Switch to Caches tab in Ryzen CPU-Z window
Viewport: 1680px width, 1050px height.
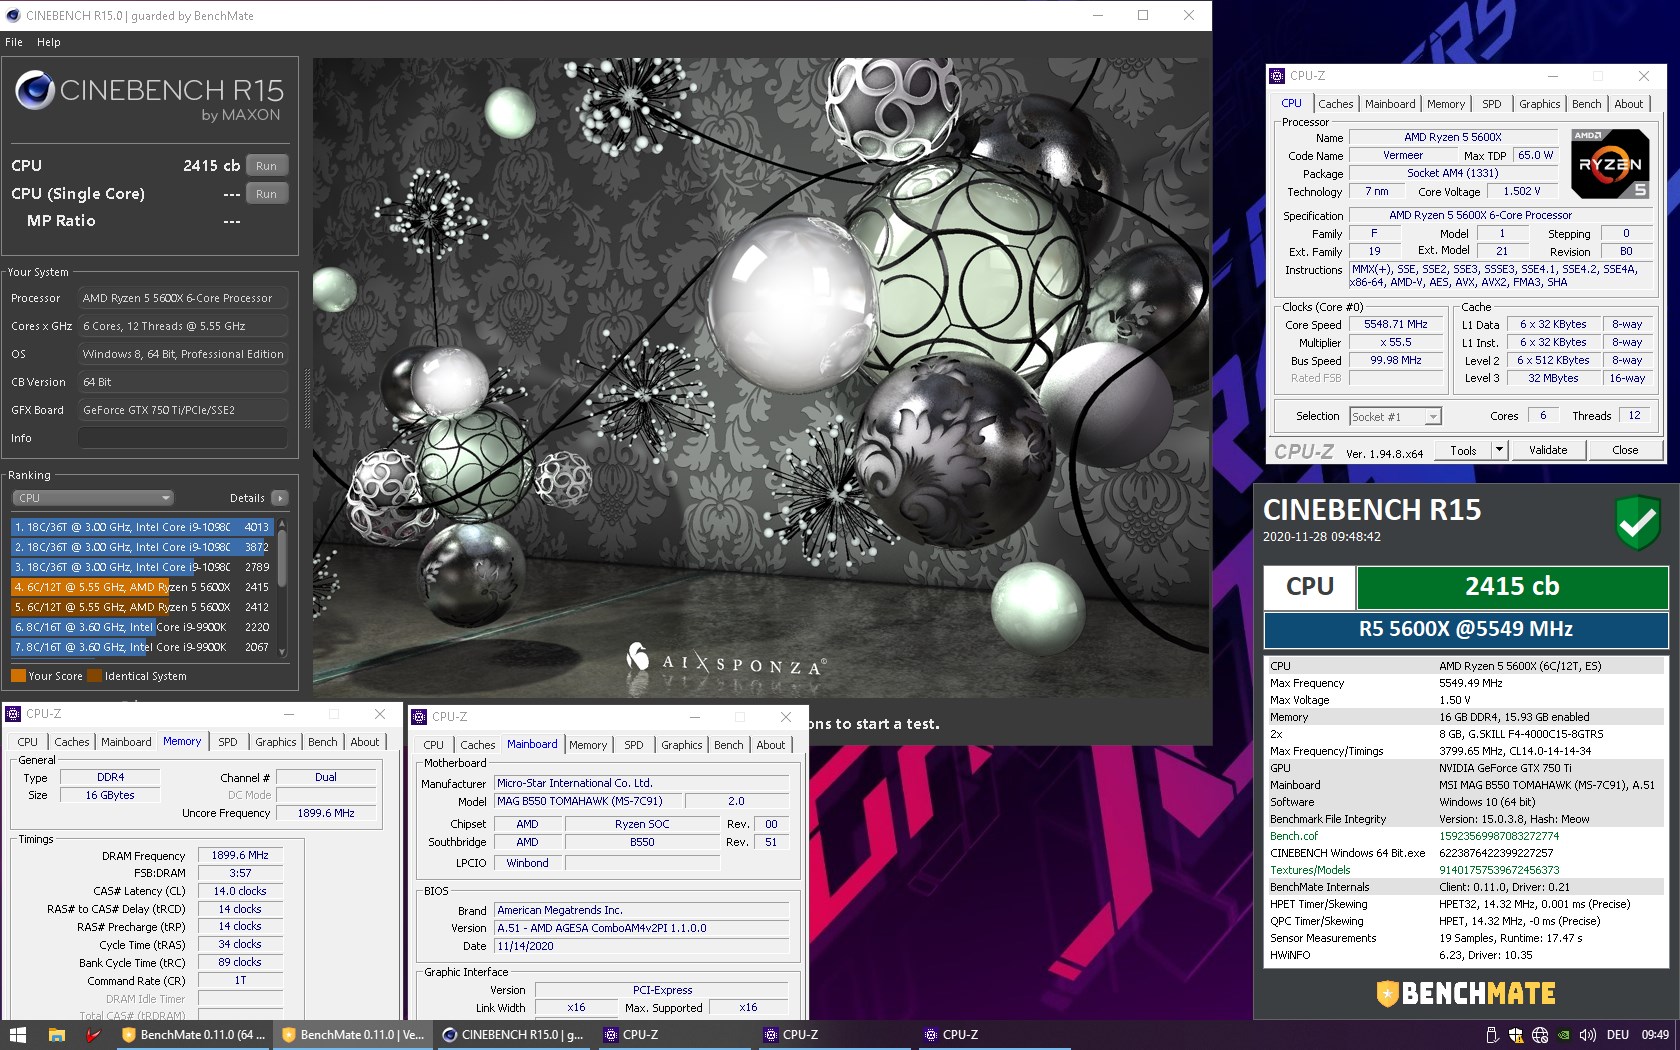coord(1335,104)
